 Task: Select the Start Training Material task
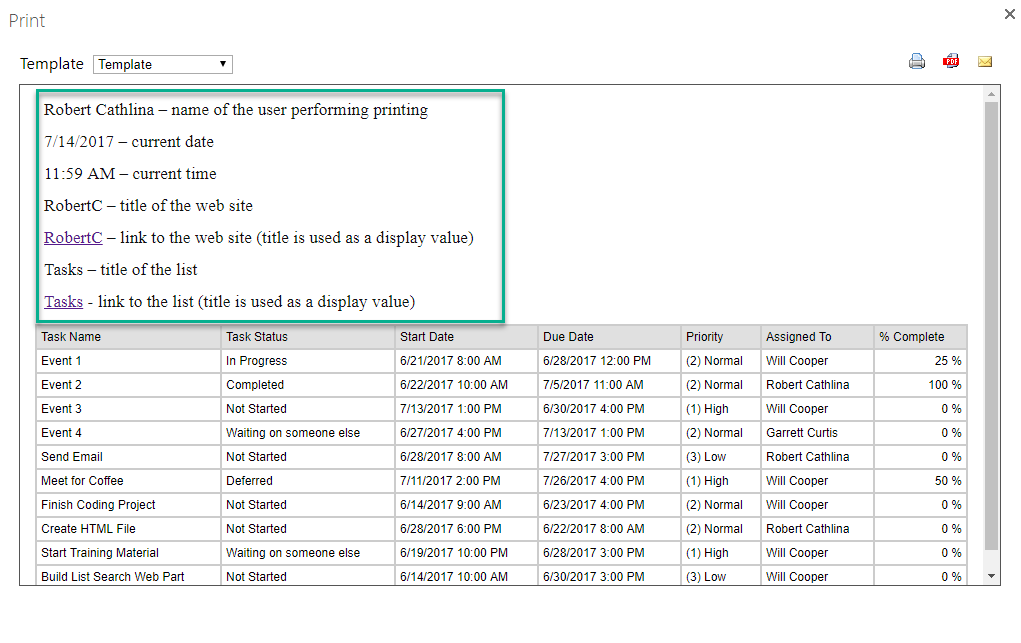coord(100,553)
